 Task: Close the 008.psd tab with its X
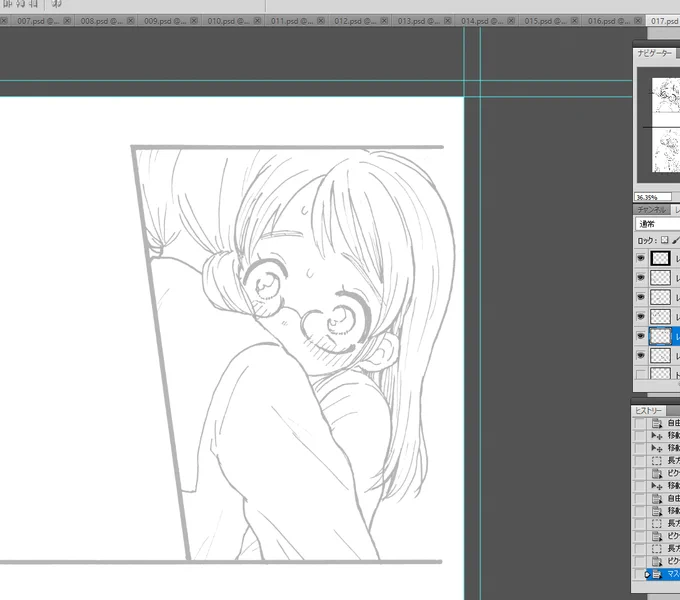pyautogui.click(x=131, y=20)
